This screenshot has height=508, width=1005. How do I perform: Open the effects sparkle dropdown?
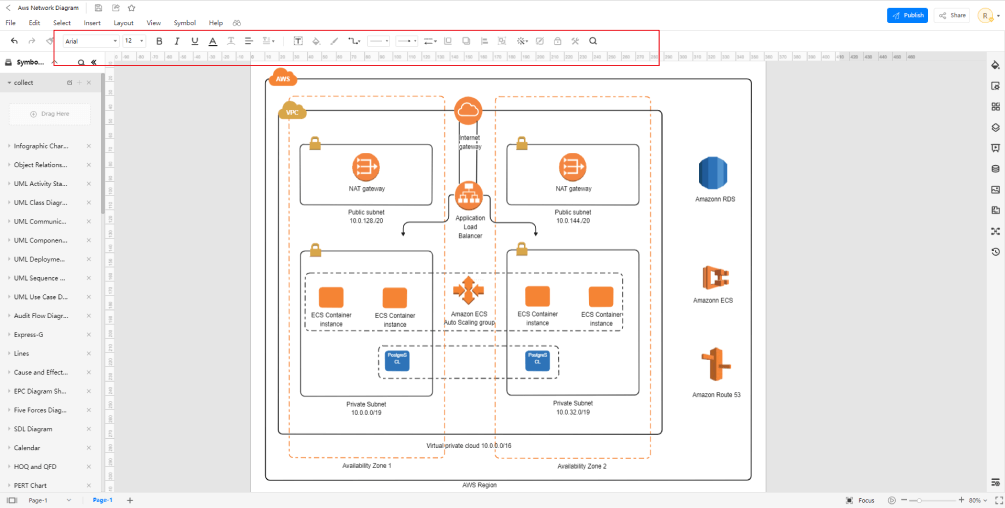tap(522, 41)
